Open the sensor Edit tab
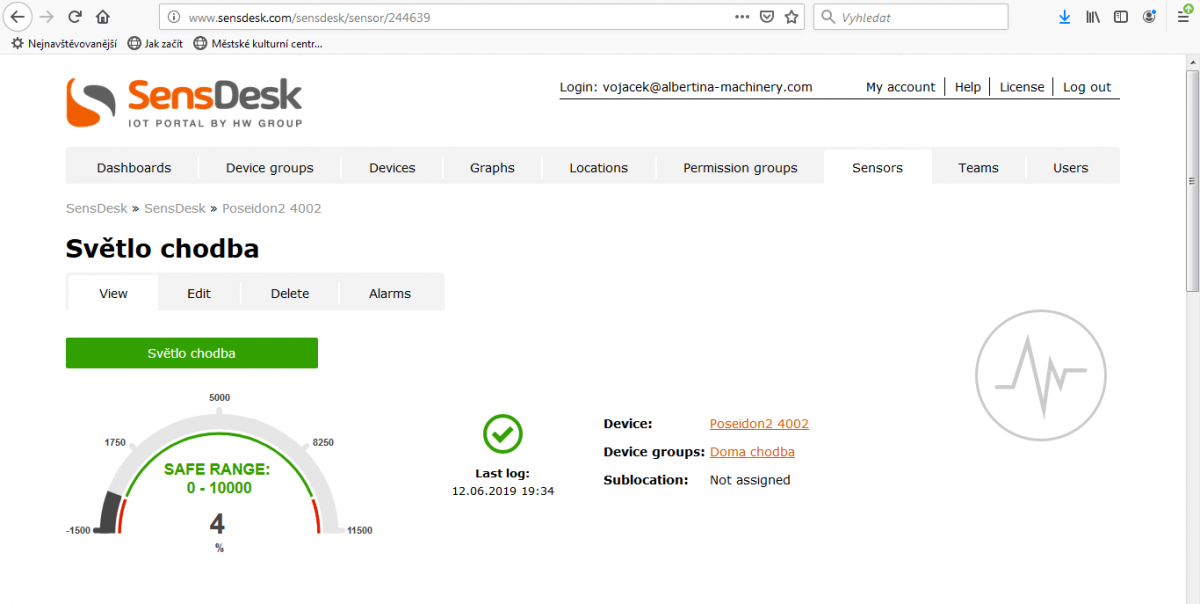 199,293
